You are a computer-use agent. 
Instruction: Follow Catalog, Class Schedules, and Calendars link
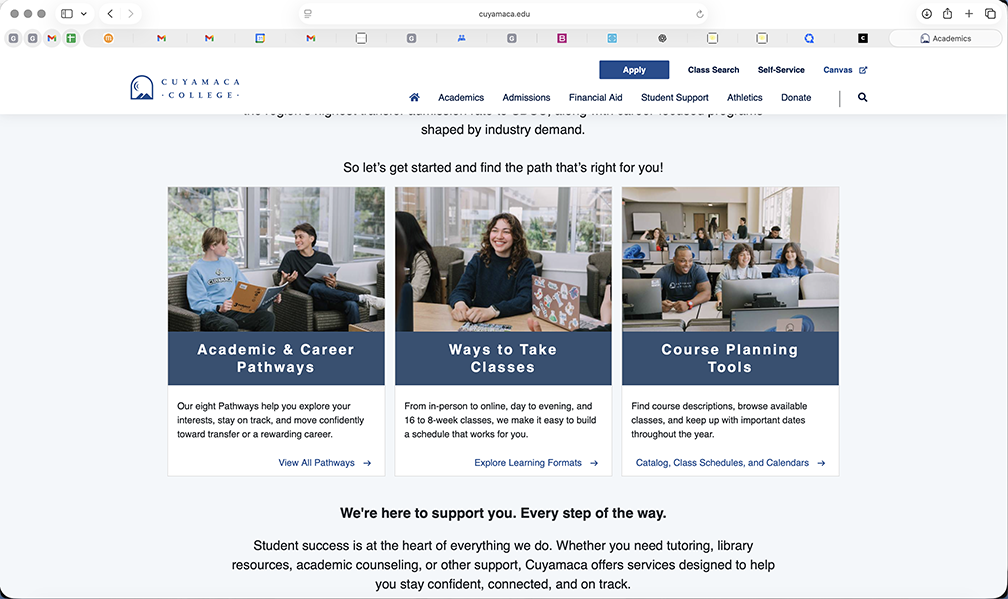coord(722,463)
